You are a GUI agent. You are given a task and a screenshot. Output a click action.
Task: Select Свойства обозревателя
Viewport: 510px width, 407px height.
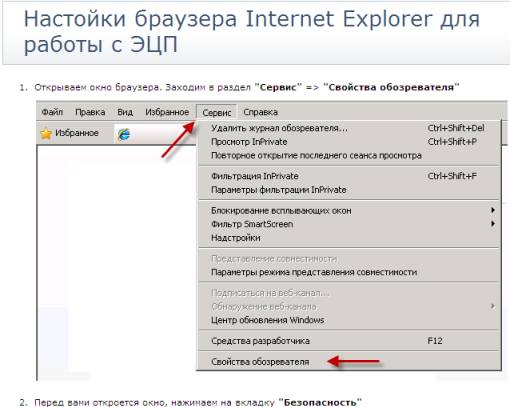349,362
